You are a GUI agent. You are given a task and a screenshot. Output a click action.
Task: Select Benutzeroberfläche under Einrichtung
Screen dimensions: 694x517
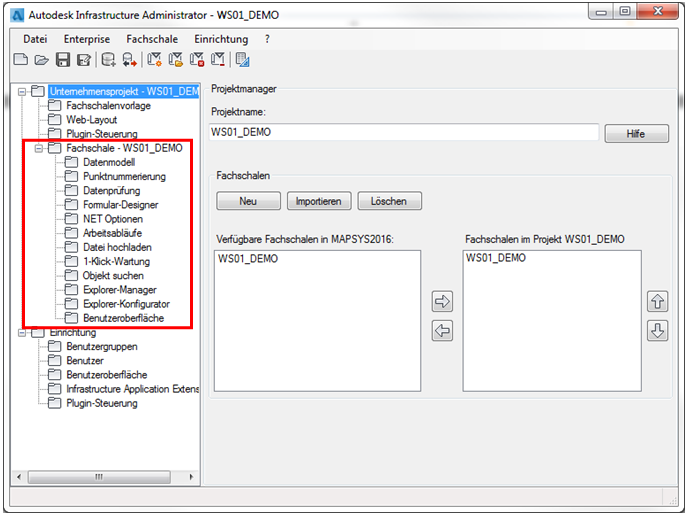point(107,374)
